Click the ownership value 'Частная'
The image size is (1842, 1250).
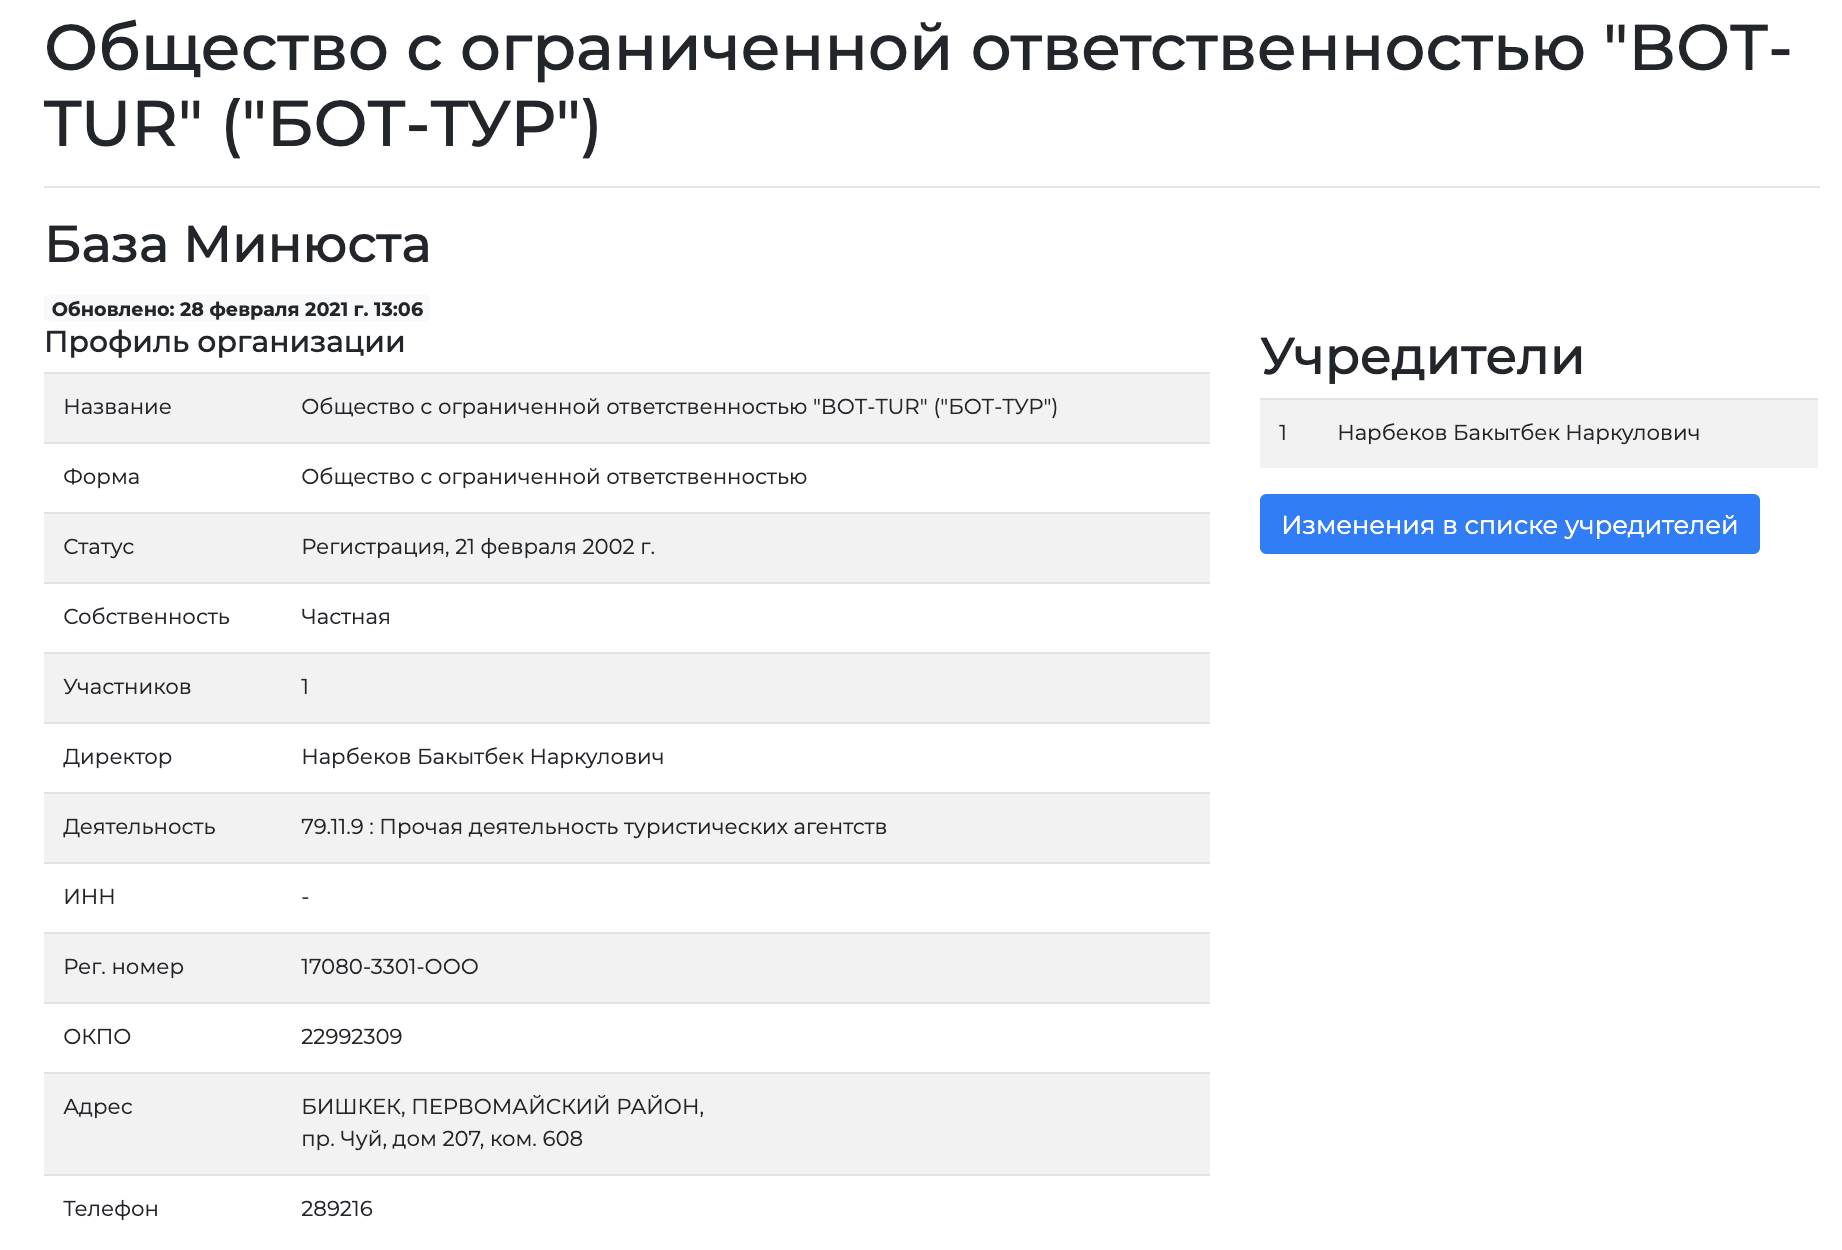point(345,617)
